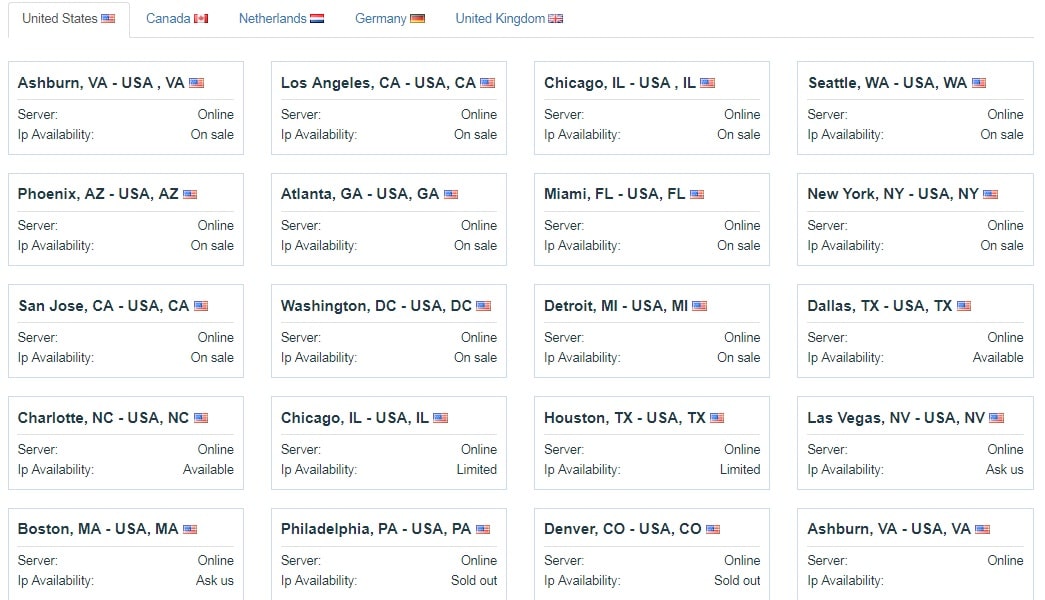Click the flag icon beside Las Vegas, NV

pyautogui.click(x=996, y=418)
